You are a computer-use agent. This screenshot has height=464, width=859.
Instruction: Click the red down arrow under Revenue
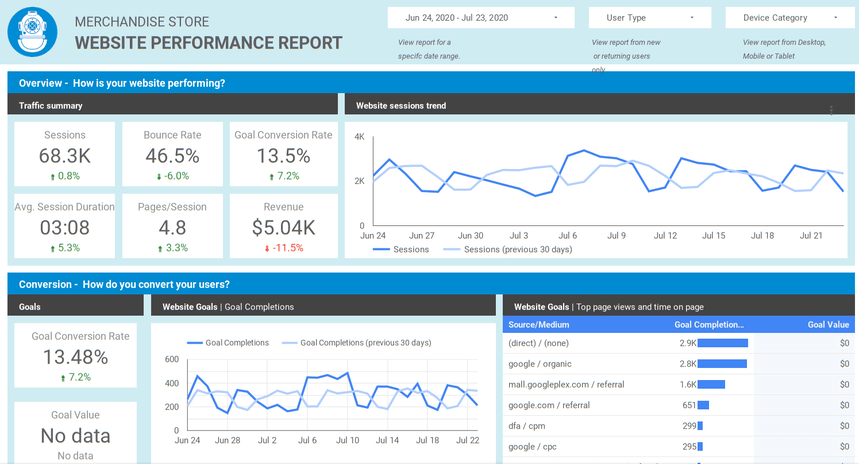tap(267, 248)
